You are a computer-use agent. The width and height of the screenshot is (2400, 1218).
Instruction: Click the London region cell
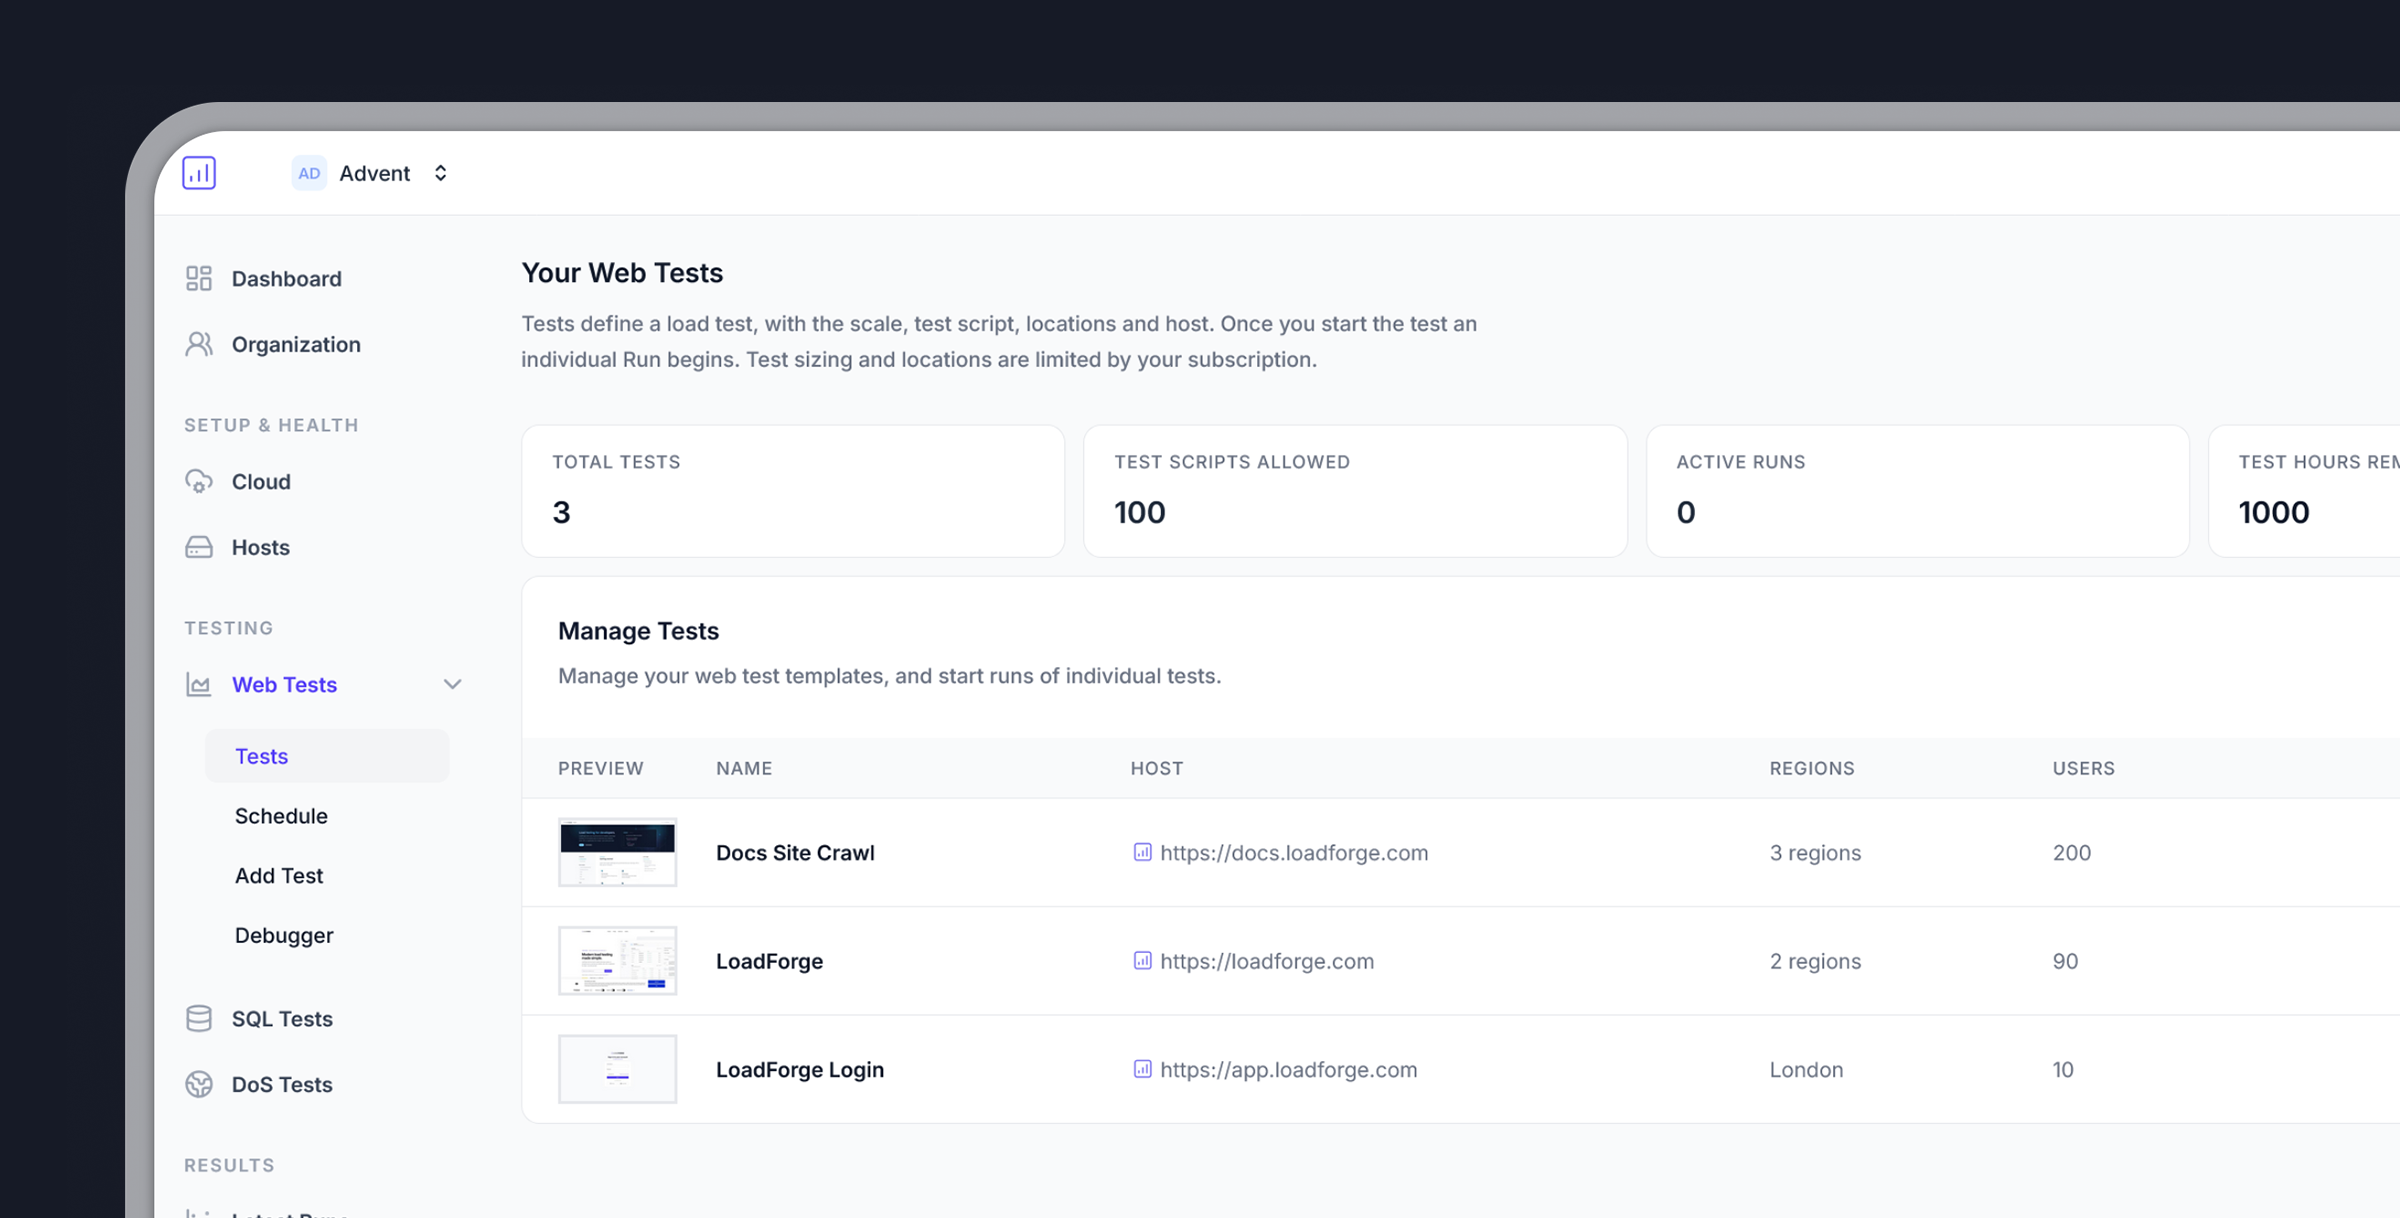(x=1806, y=1069)
